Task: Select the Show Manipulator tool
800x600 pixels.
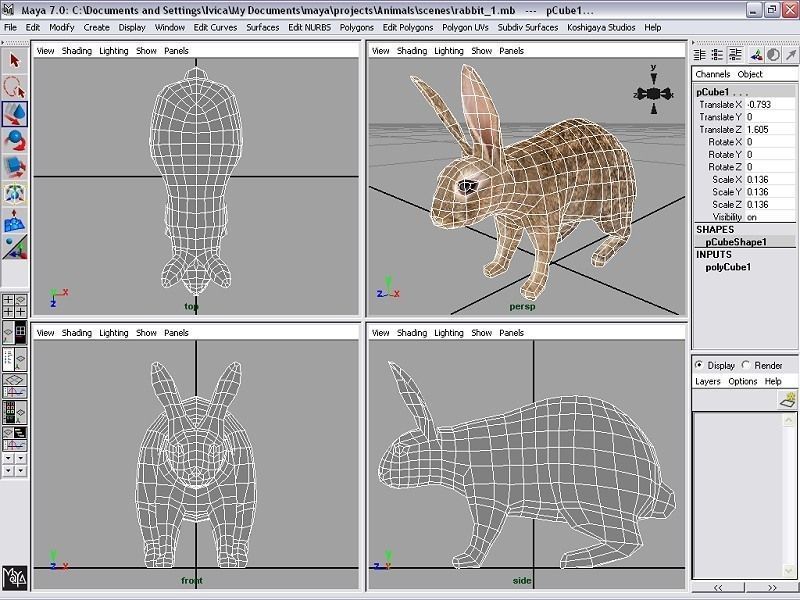Action: [x=14, y=247]
